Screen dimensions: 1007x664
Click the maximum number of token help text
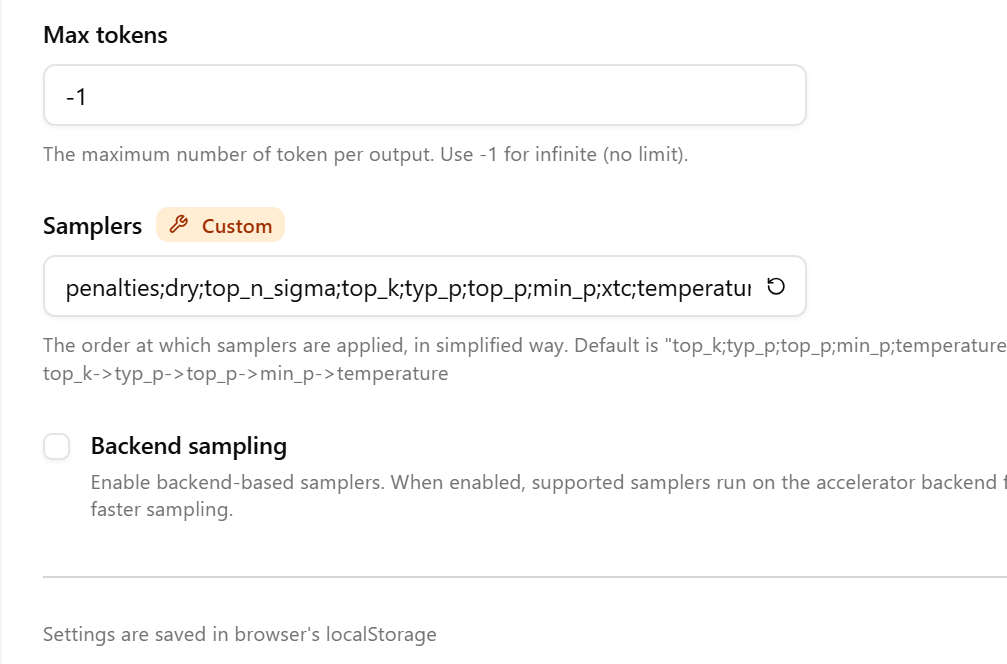click(x=365, y=155)
